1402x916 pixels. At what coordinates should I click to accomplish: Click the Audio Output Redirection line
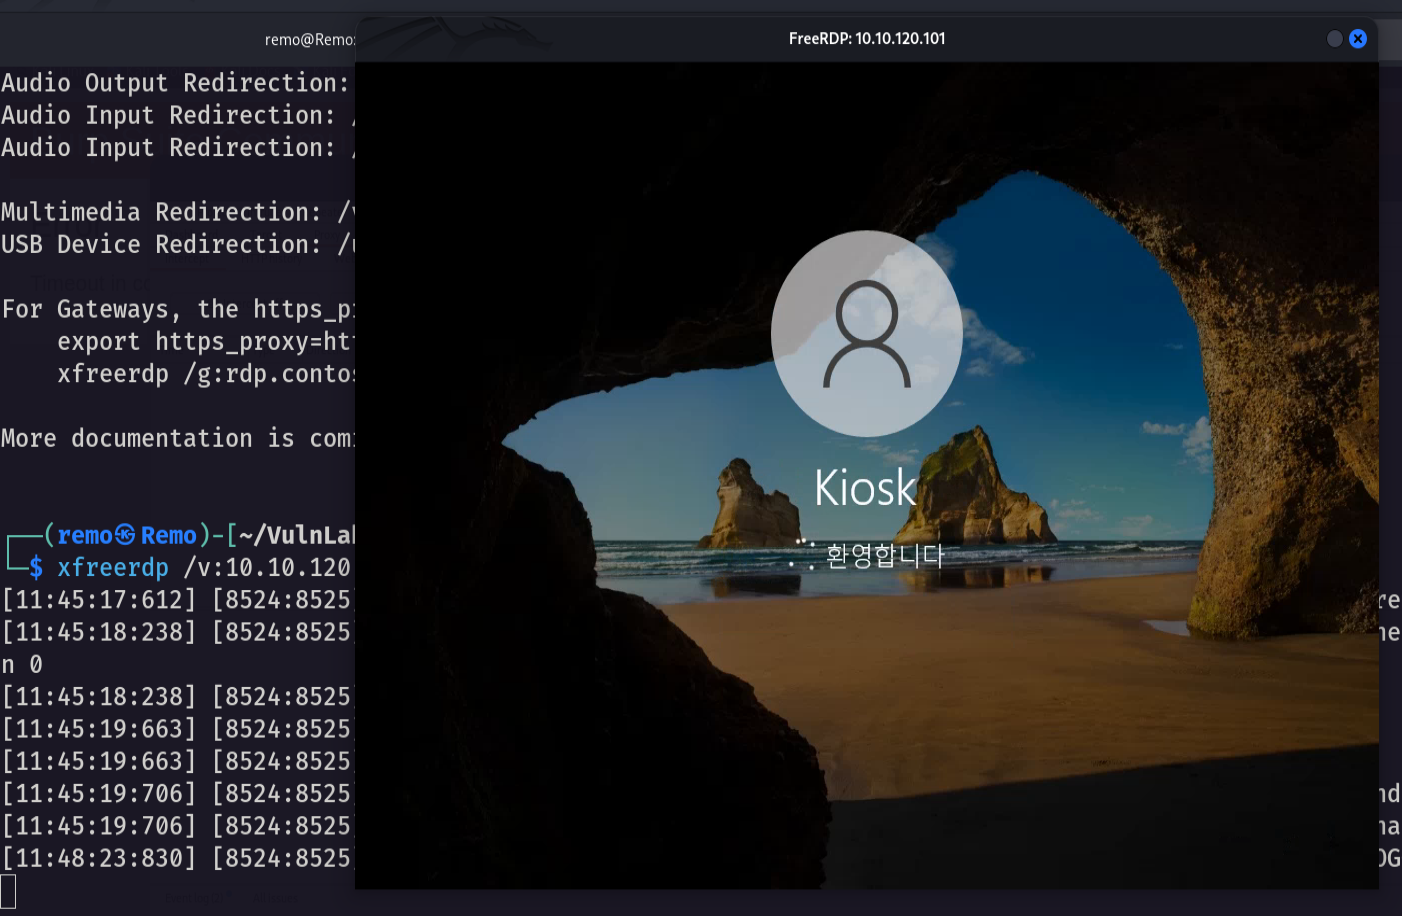click(x=176, y=83)
